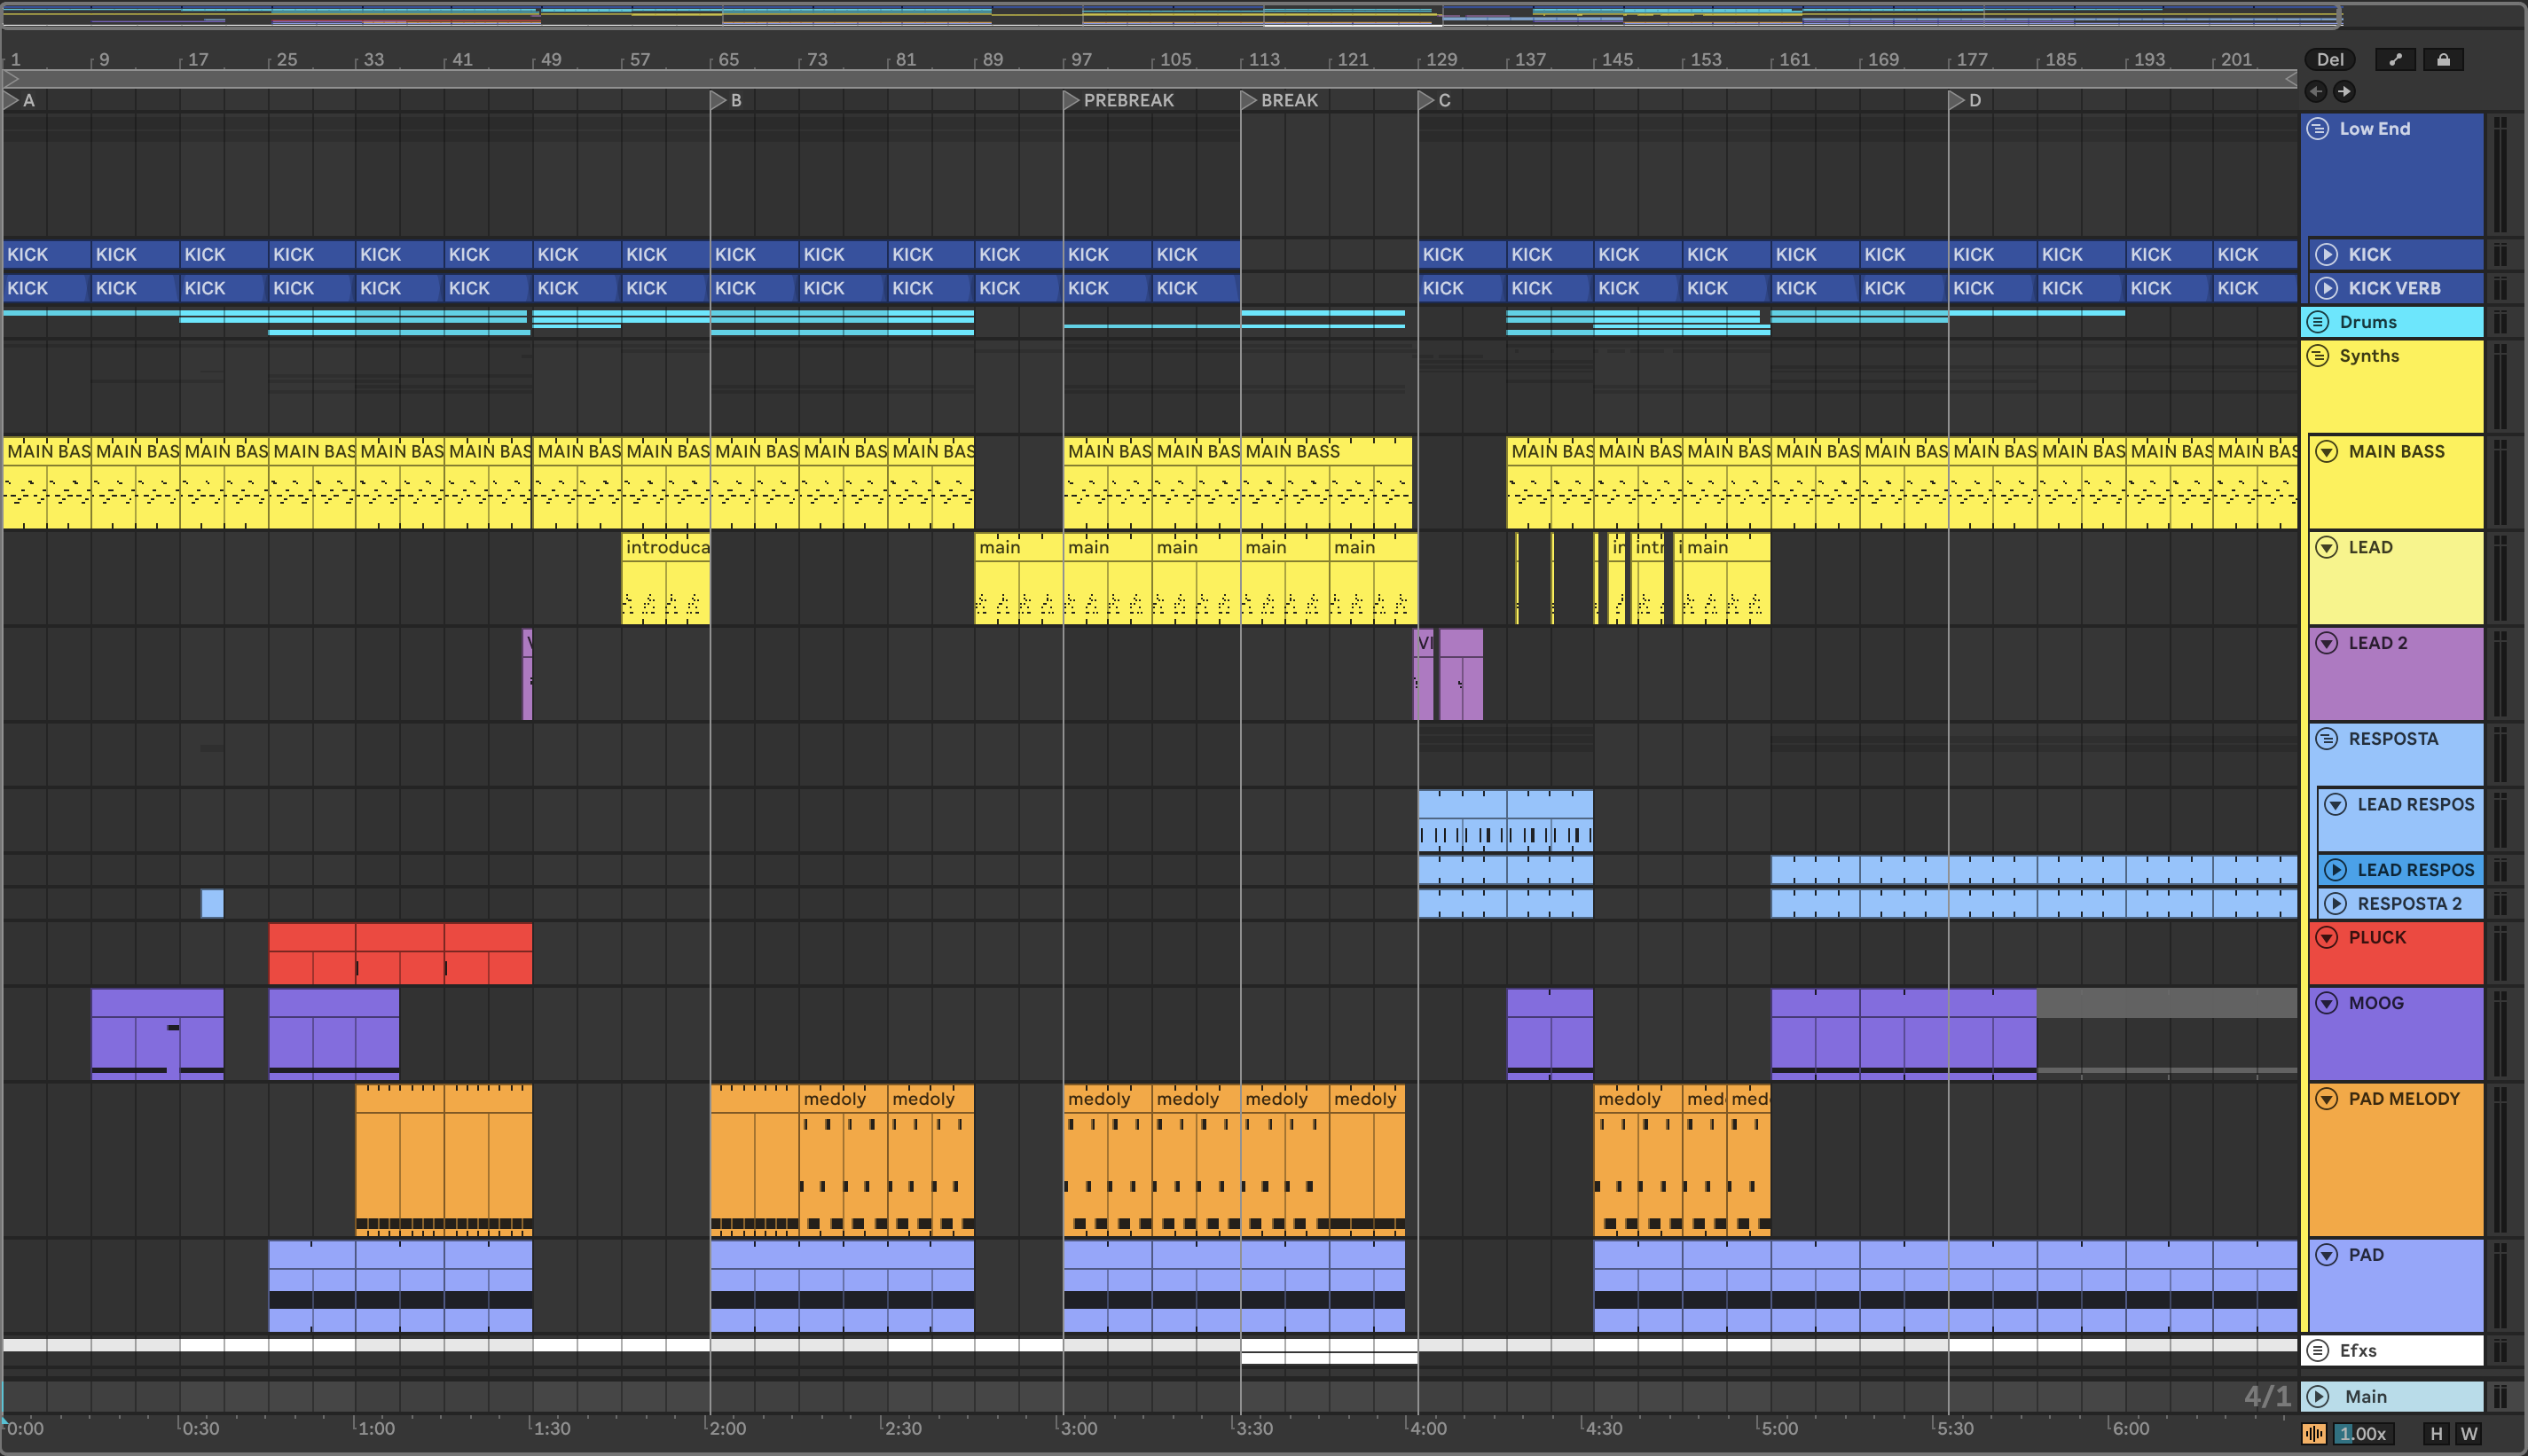The image size is (2528, 1456).
Task: Fold the MAIN BASS track arrow
Action: click(2327, 452)
